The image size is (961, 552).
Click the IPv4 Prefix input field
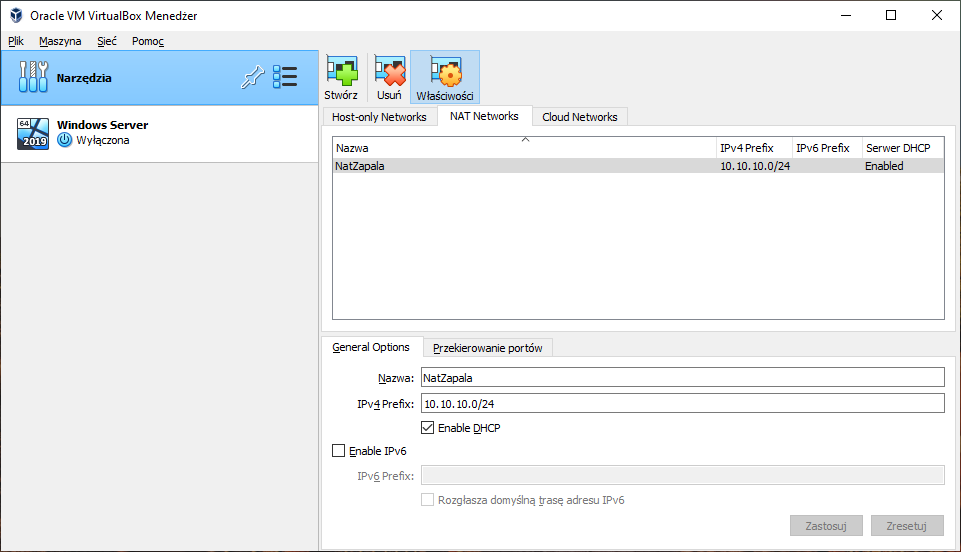point(683,403)
